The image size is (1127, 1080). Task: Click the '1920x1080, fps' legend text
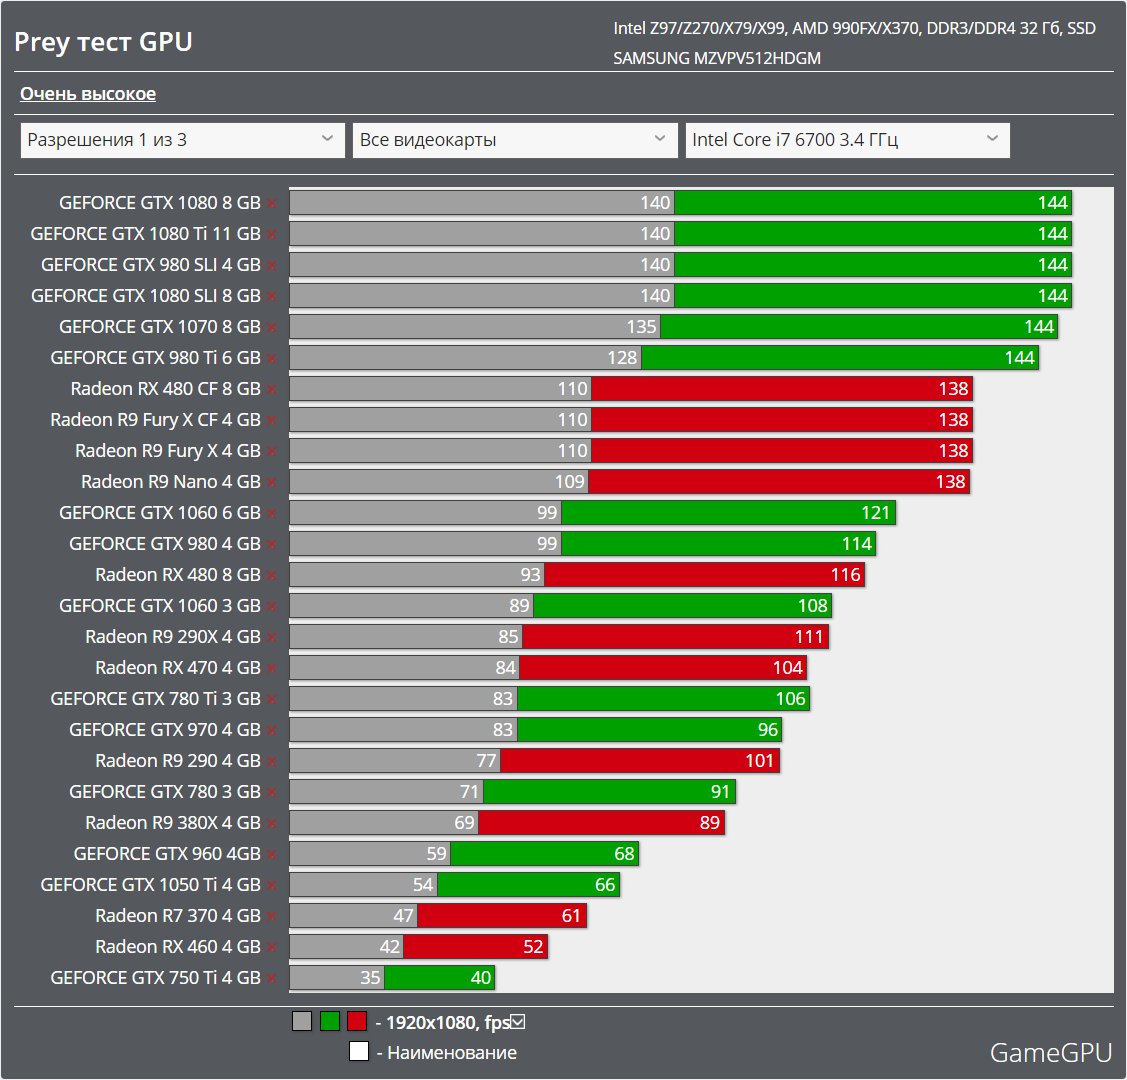click(448, 1022)
